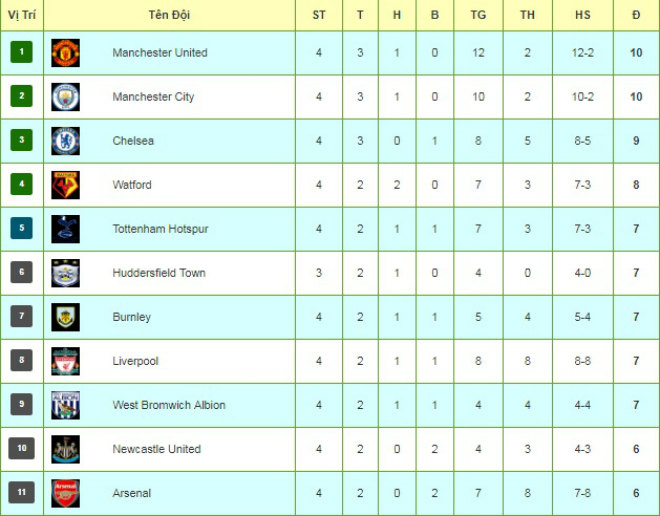Click the HS column header
Image resolution: width=660 pixels, height=516 pixels.
tap(583, 15)
